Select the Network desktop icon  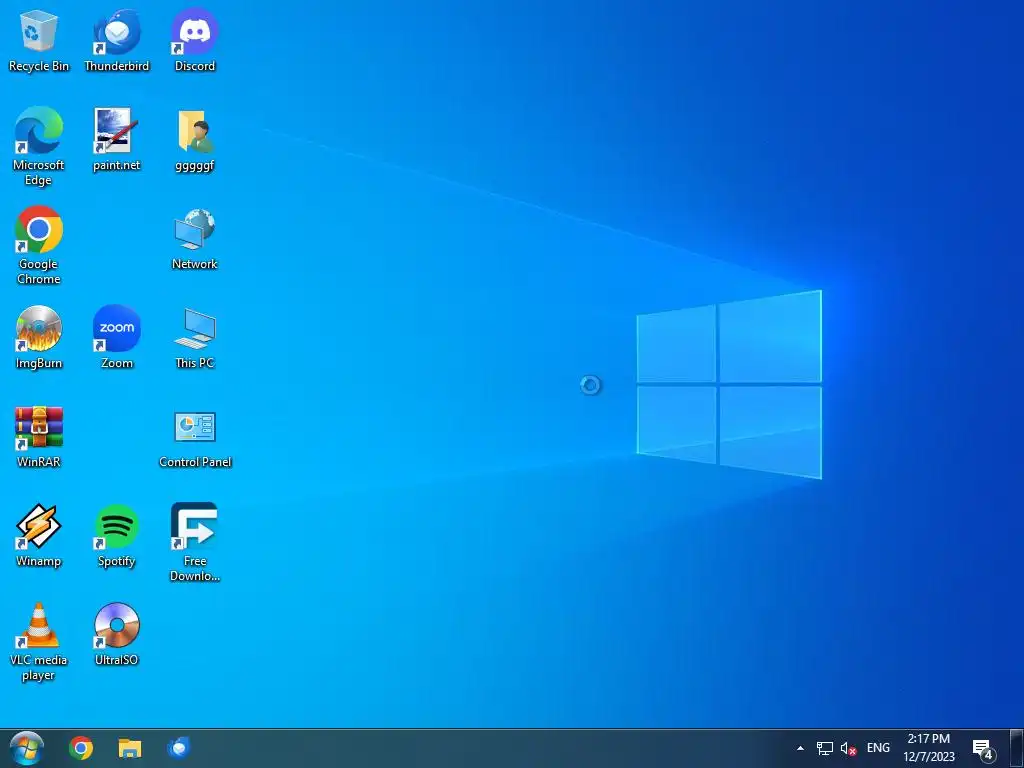pyautogui.click(x=195, y=239)
